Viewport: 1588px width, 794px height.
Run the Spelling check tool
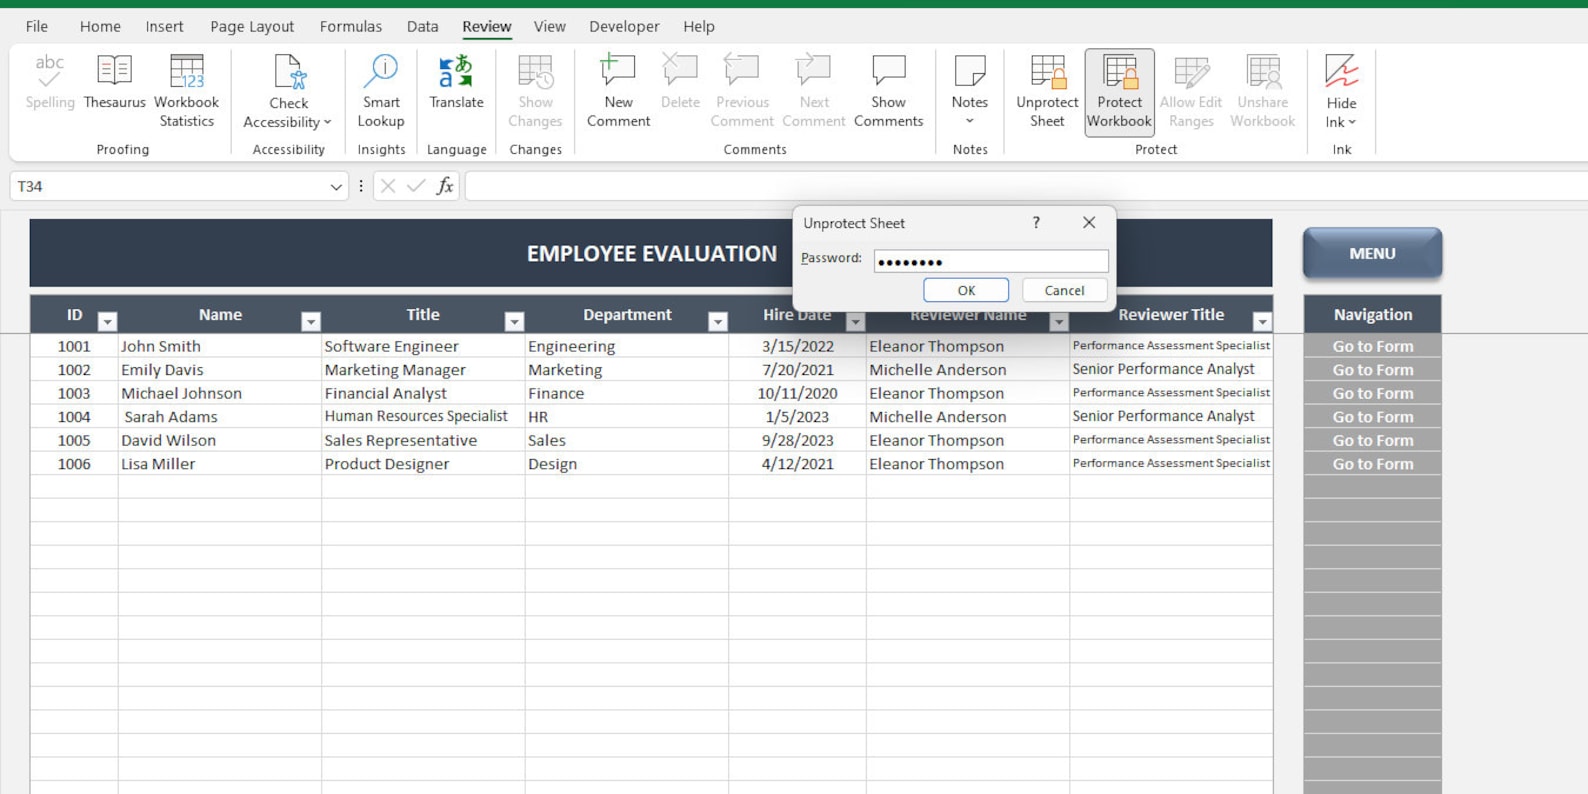click(50, 82)
